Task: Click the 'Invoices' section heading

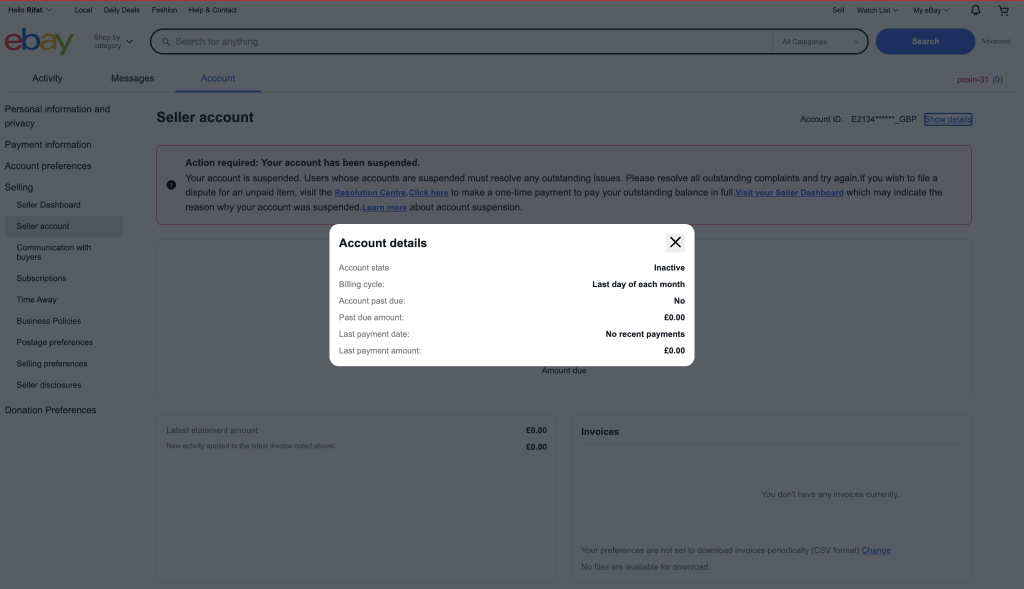Action: point(600,432)
